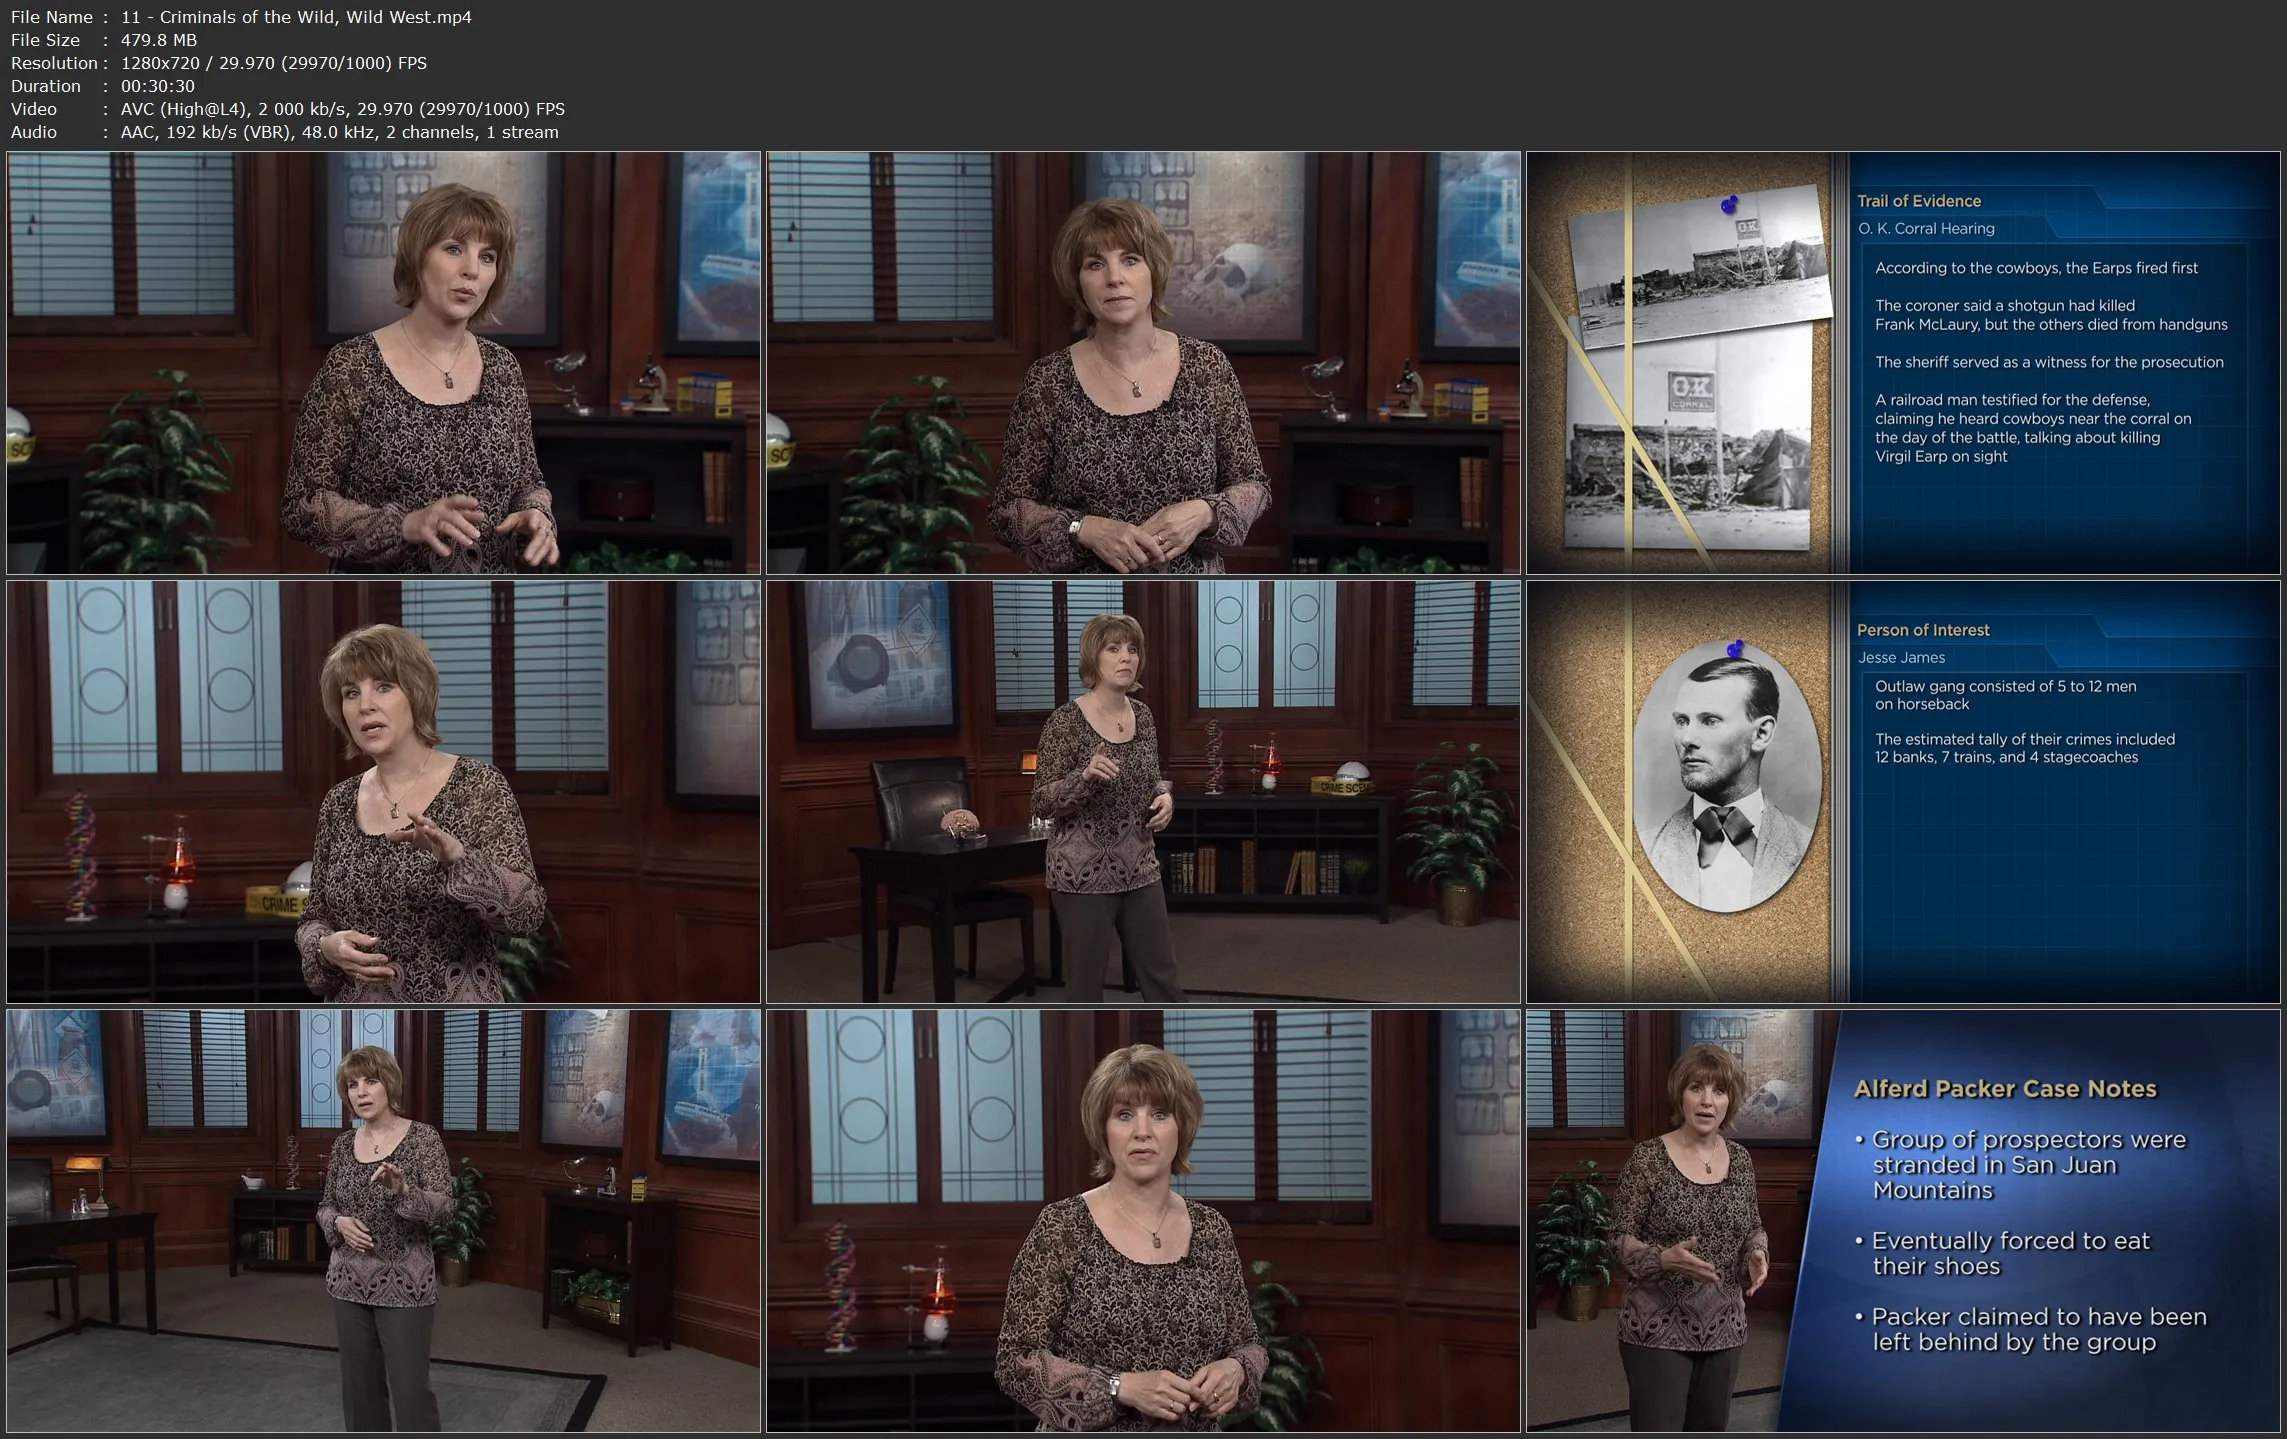2287x1439 pixels.
Task: Click text '12 banks, 7 trains, and 4 stagecoaches'
Action: 2006,757
